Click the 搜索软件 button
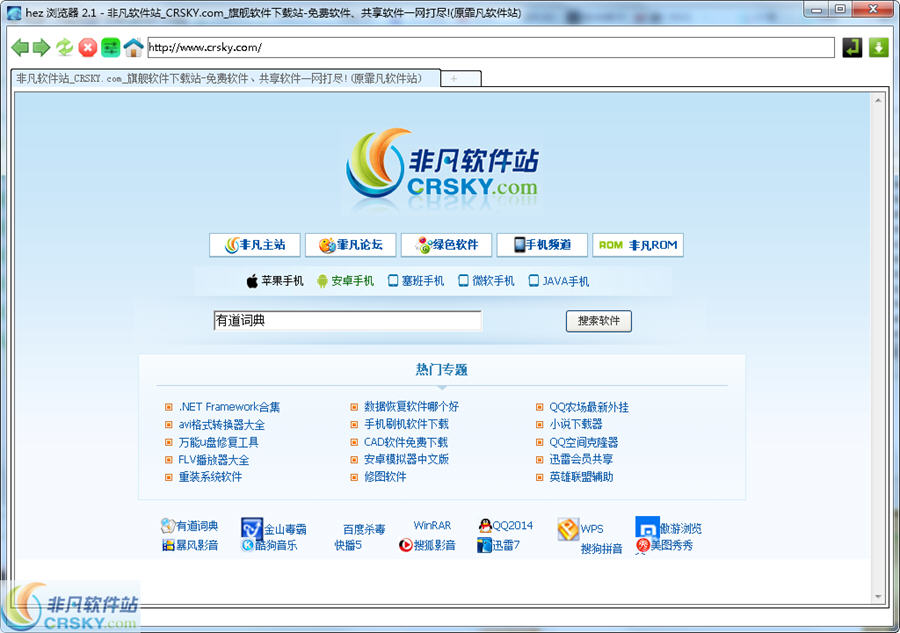 pyautogui.click(x=599, y=321)
